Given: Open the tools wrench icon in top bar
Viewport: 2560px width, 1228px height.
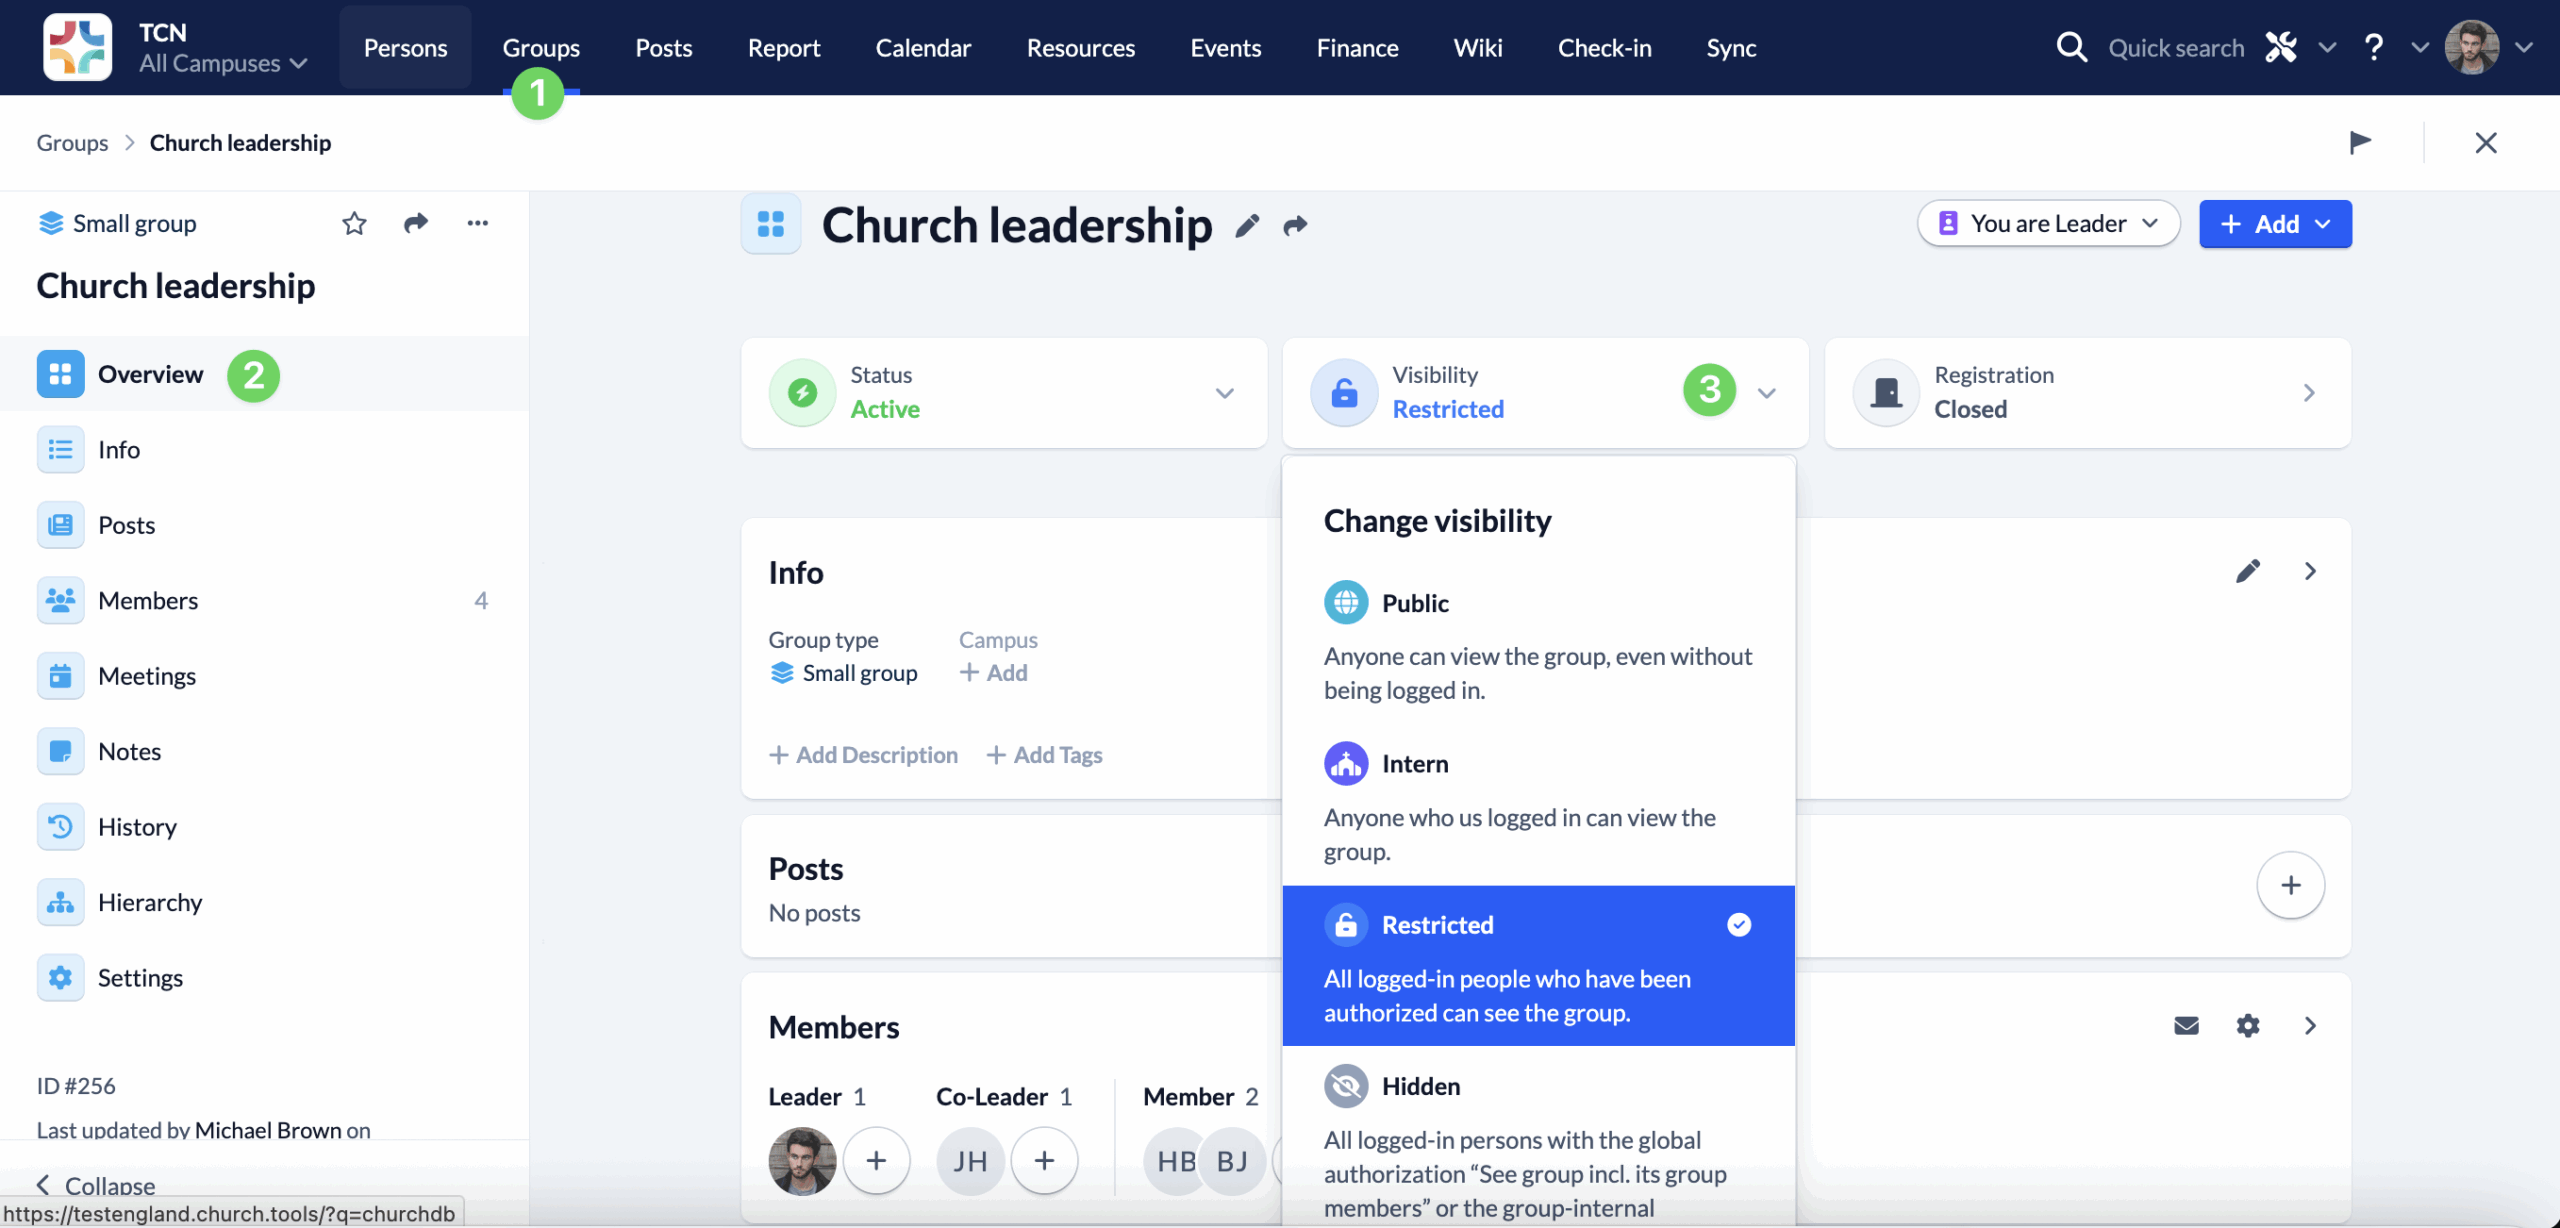Looking at the screenshot, I should click(2281, 47).
